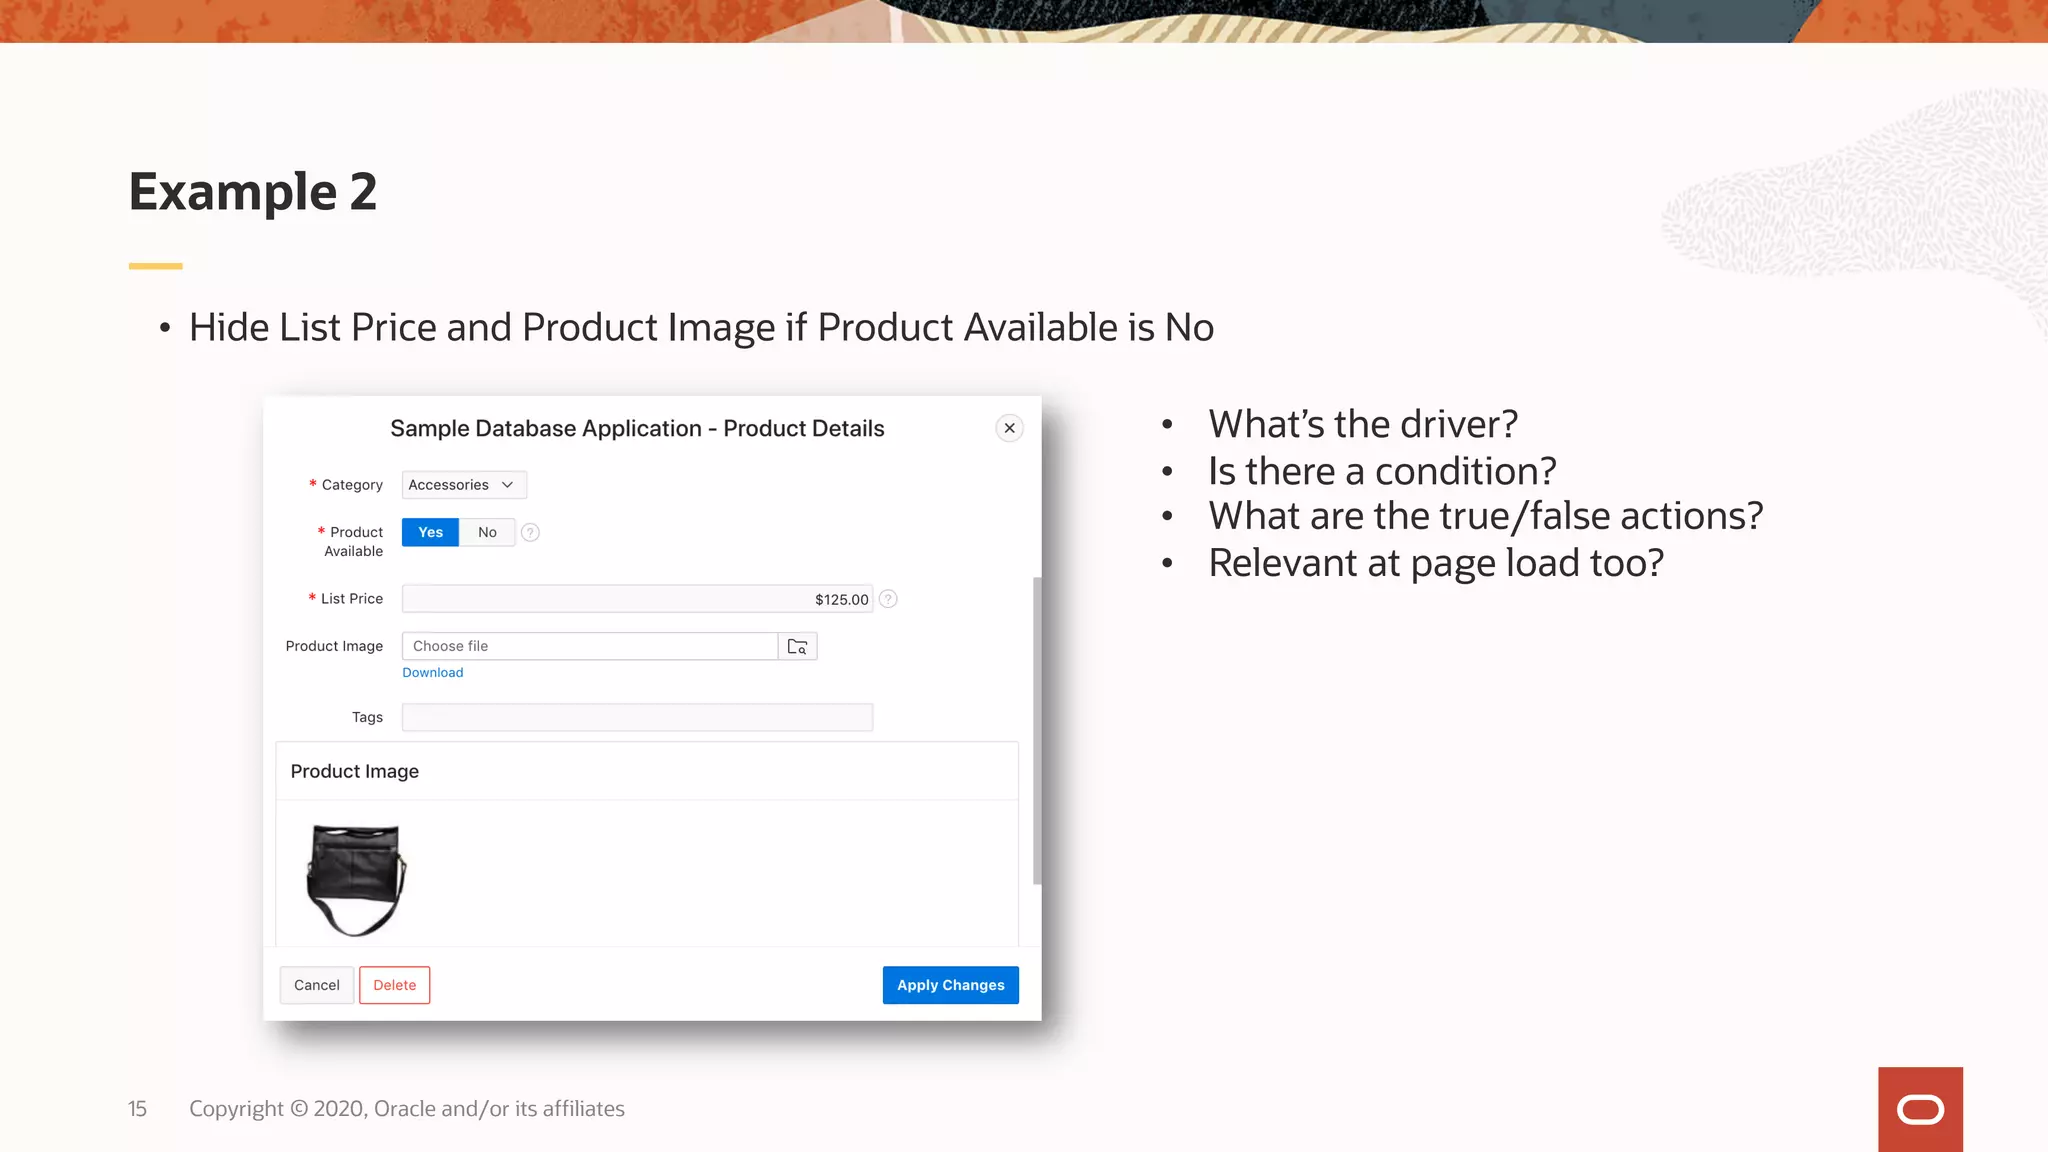Click the copyright 2020 Oracle footer text
The height and width of the screenshot is (1152, 2048).
(407, 1109)
